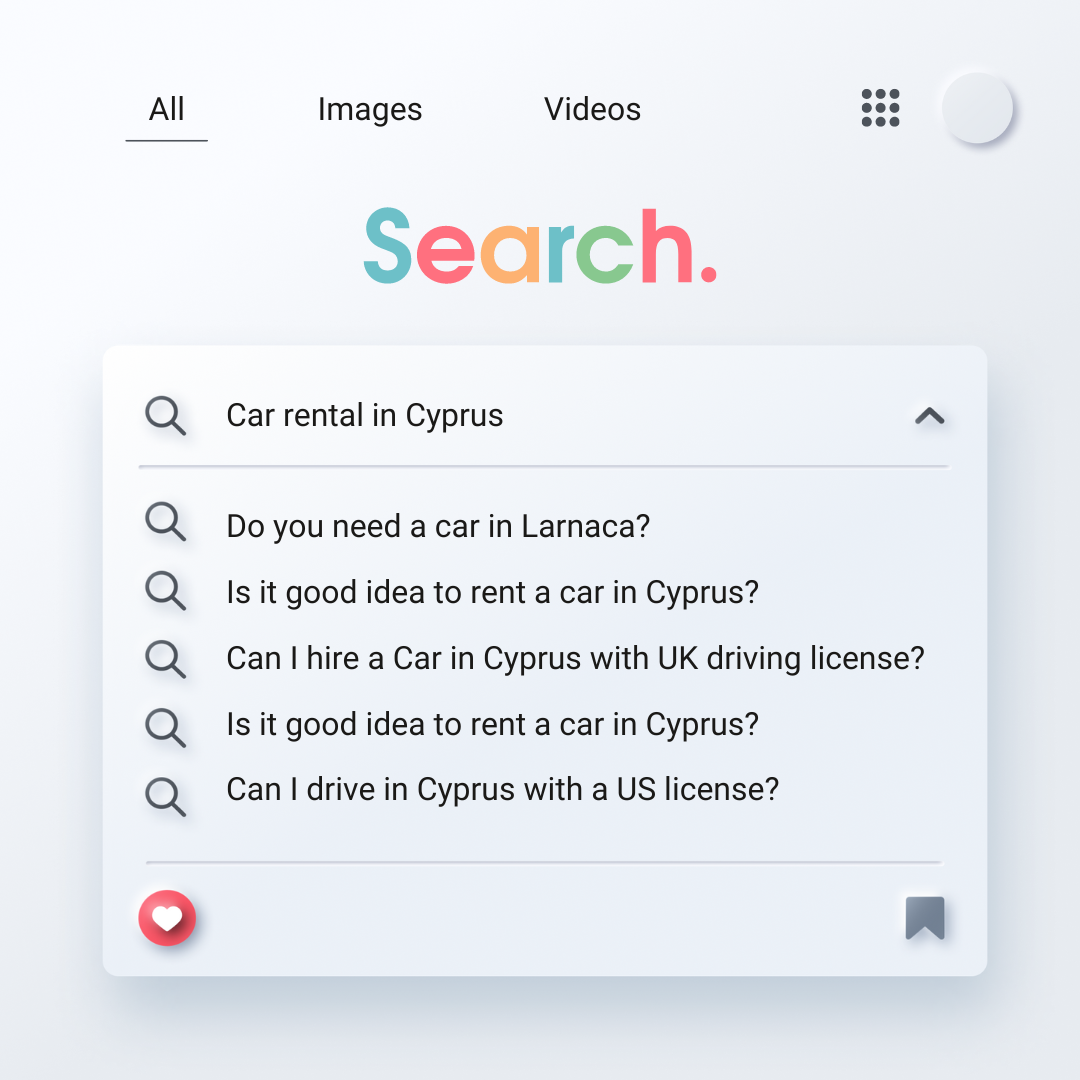Screen dimensions: 1080x1080
Task: Click the magnifier next to the UK license suggestion
Action: point(166,658)
